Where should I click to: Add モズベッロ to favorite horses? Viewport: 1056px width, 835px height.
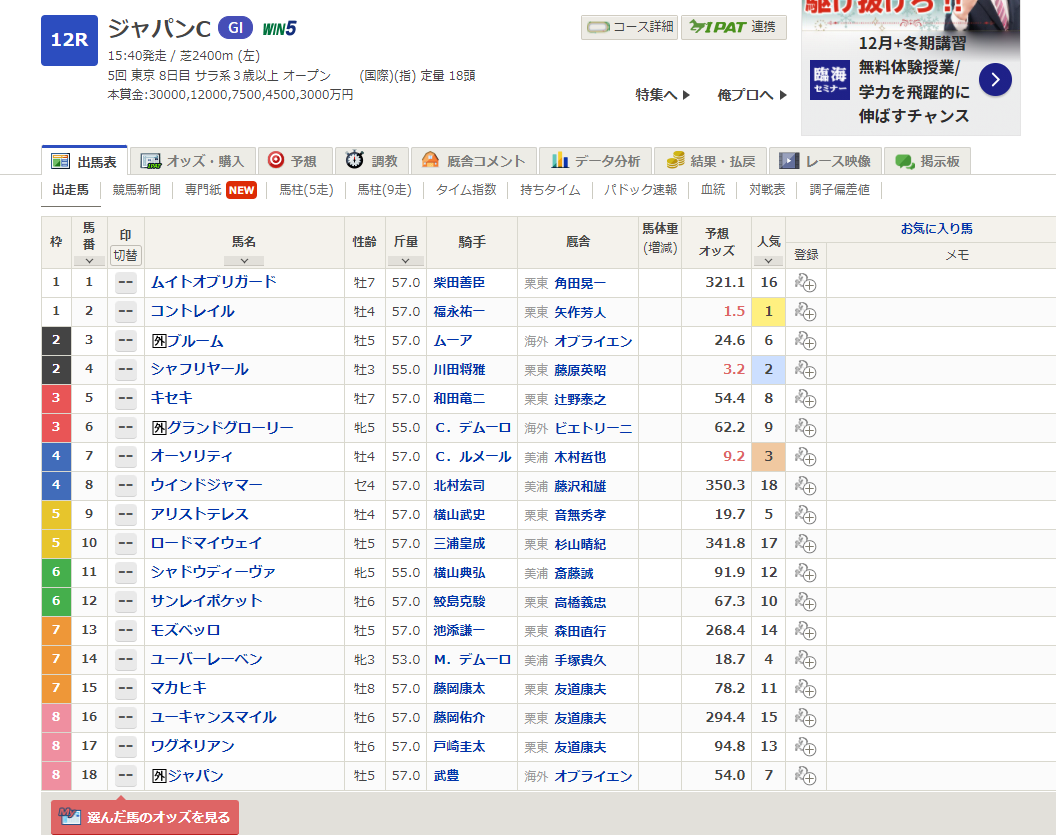(805, 630)
